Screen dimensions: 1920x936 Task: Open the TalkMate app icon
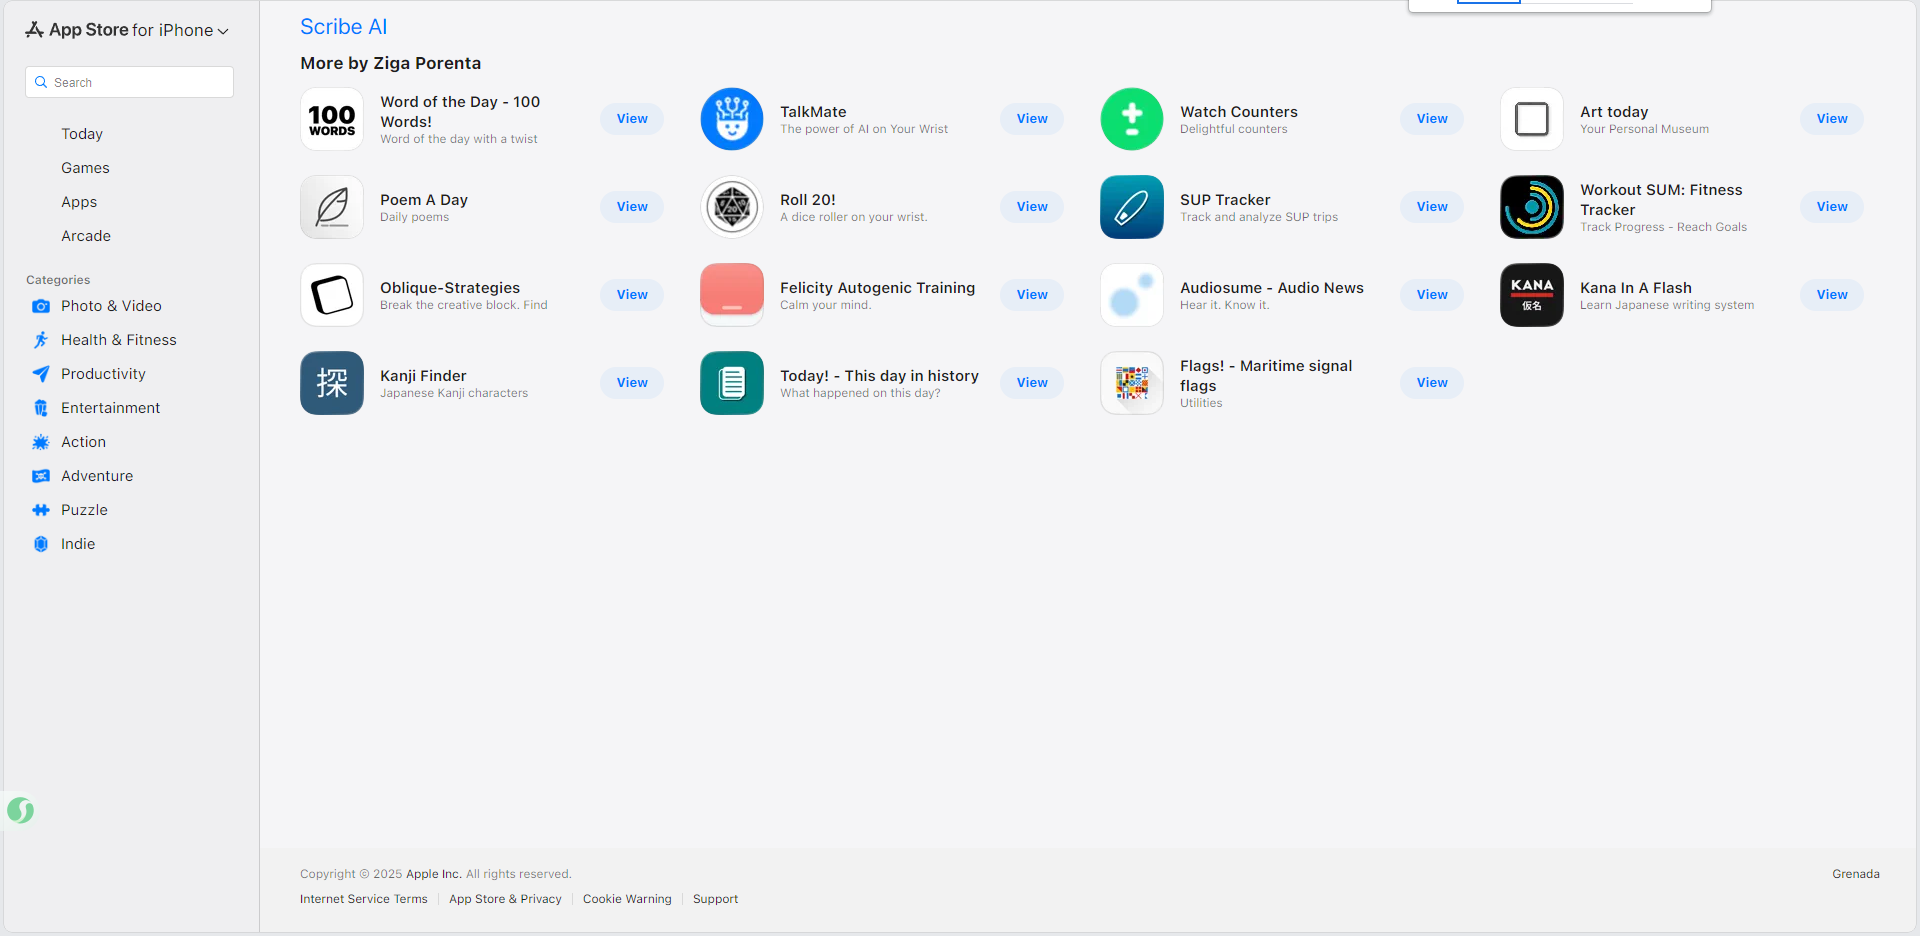click(x=731, y=119)
